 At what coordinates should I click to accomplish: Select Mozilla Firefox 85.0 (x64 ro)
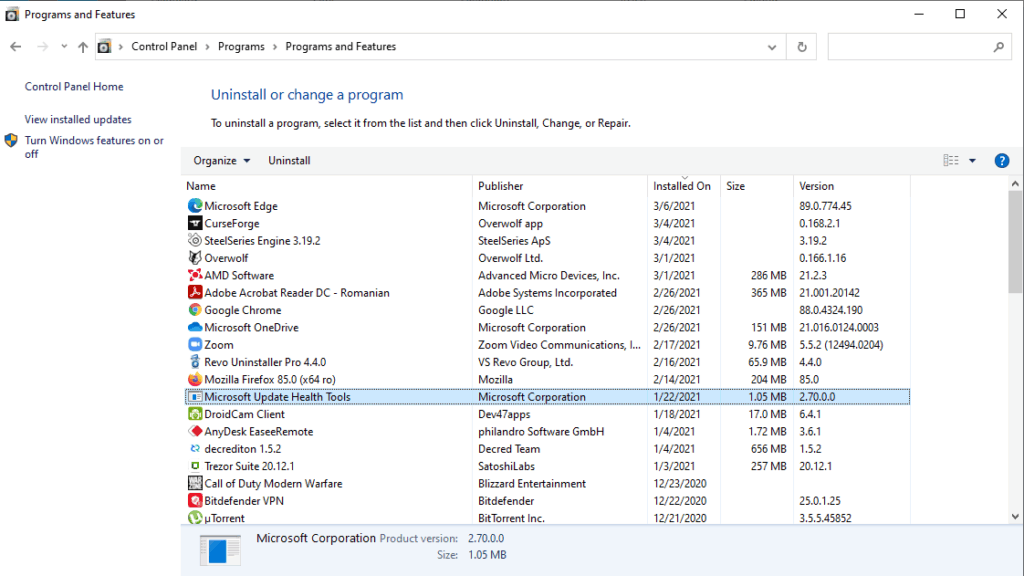coord(270,379)
